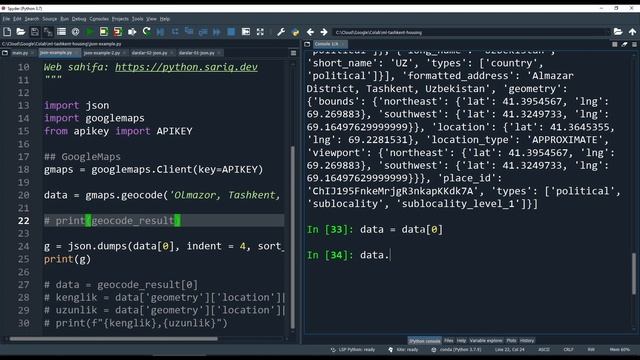Open Preferences wrench icon
The height and width of the screenshot is (360, 640).
[281, 32]
